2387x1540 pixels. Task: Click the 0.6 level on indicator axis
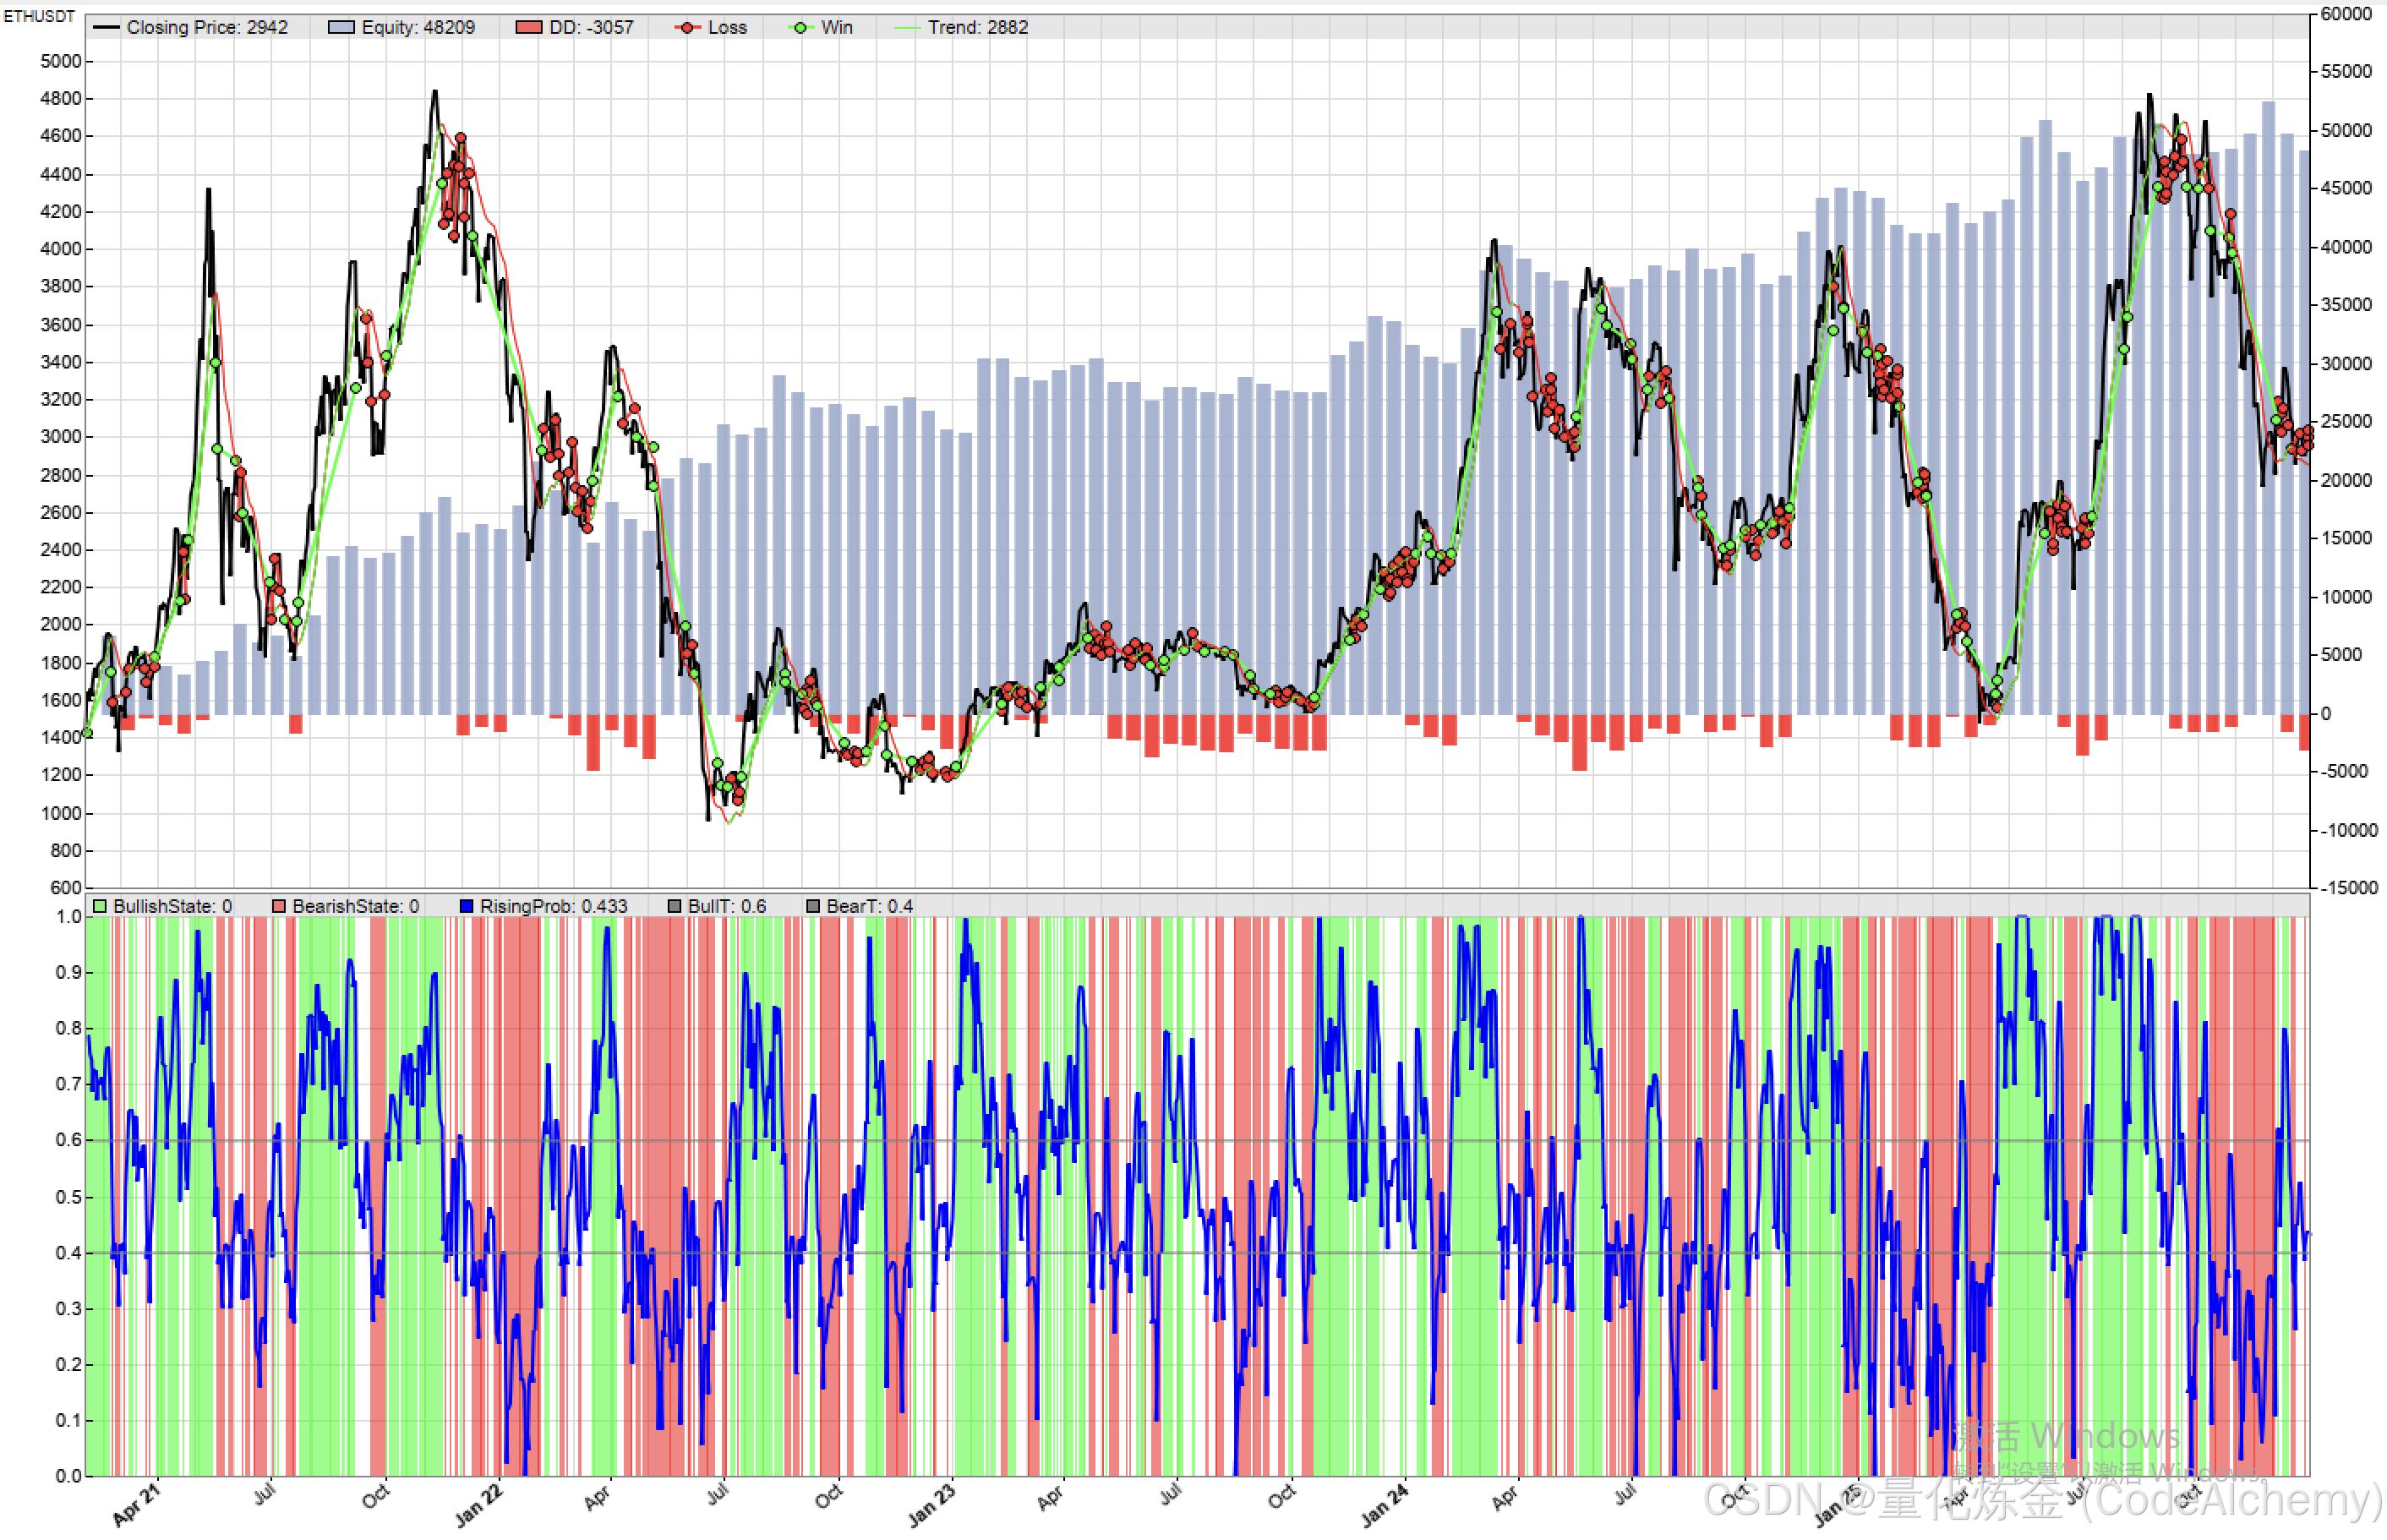click(68, 1140)
